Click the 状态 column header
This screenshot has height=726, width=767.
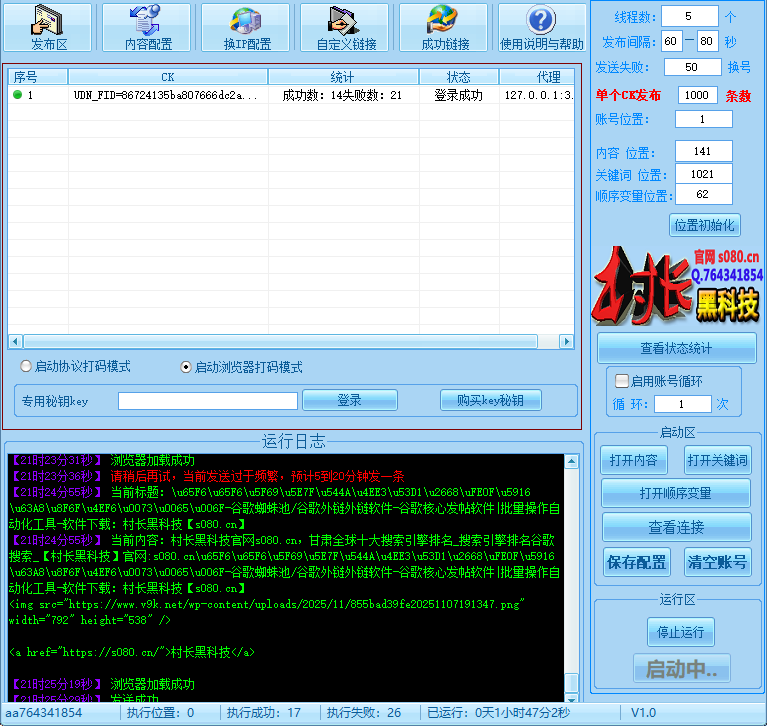click(459, 77)
